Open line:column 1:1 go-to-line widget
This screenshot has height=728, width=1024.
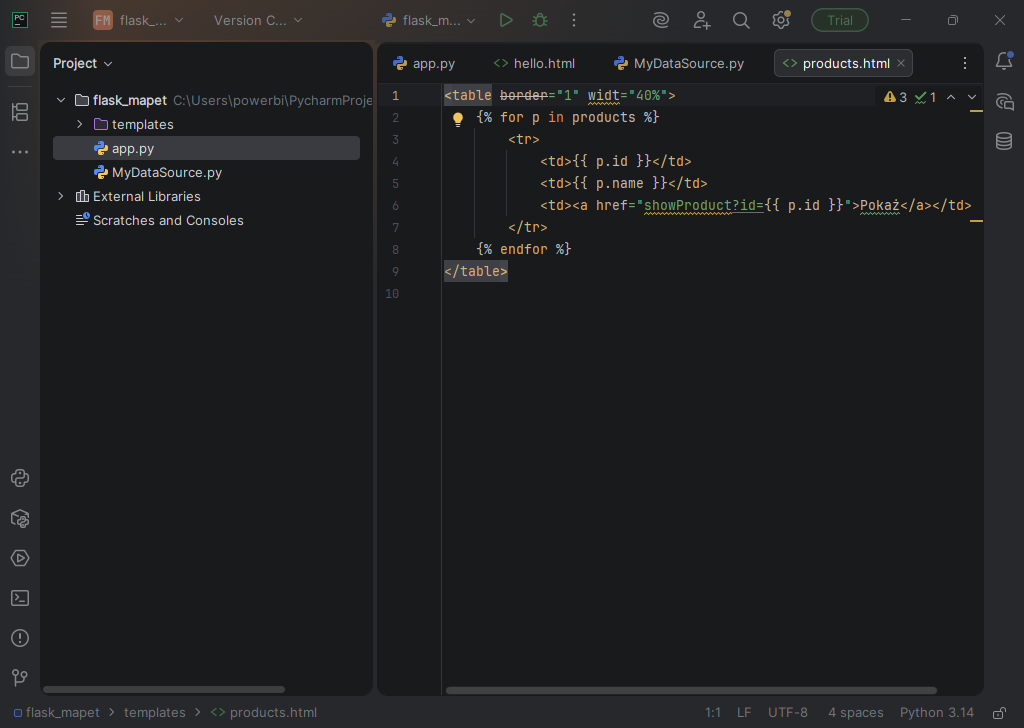pos(712,712)
